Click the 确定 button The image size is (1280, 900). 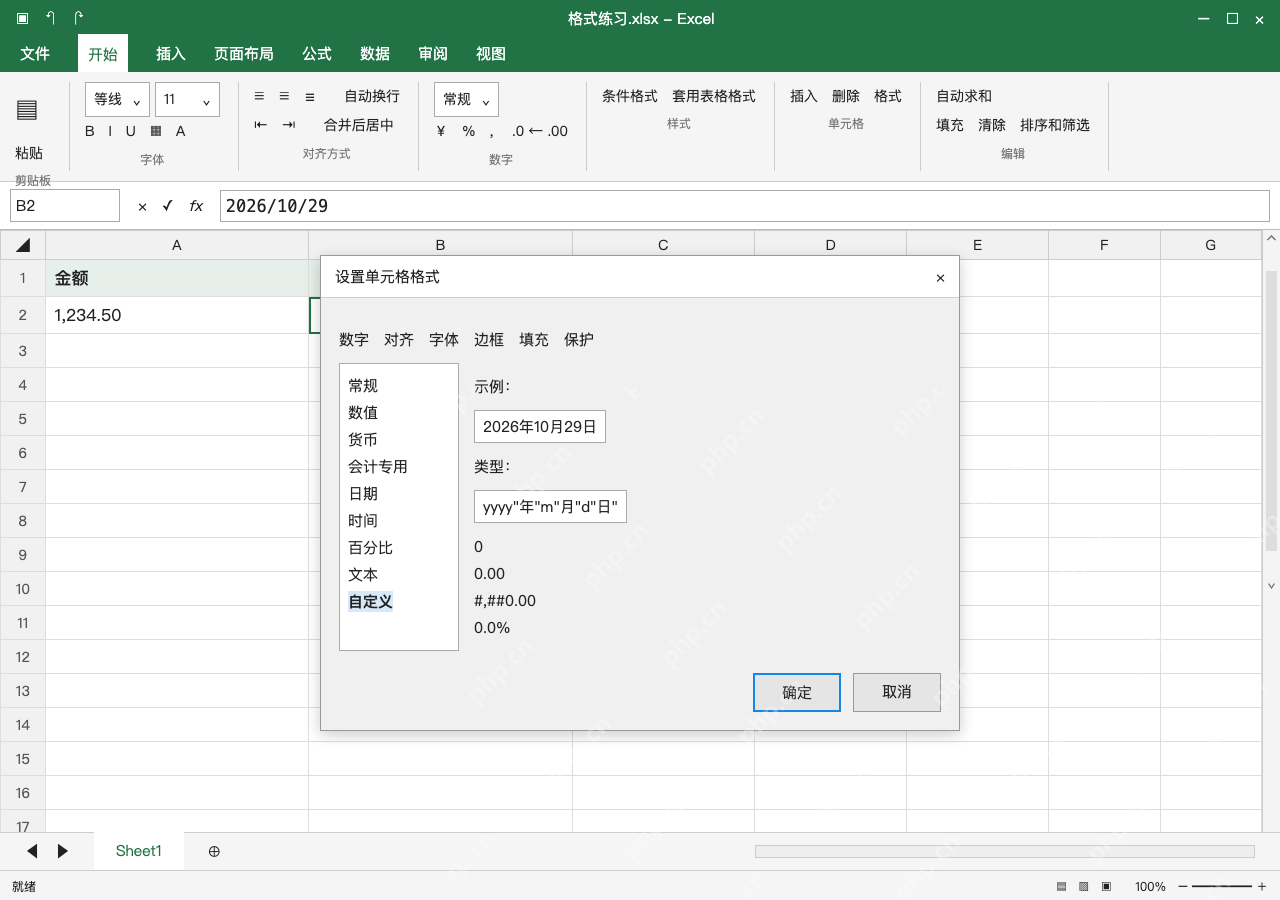coord(797,692)
